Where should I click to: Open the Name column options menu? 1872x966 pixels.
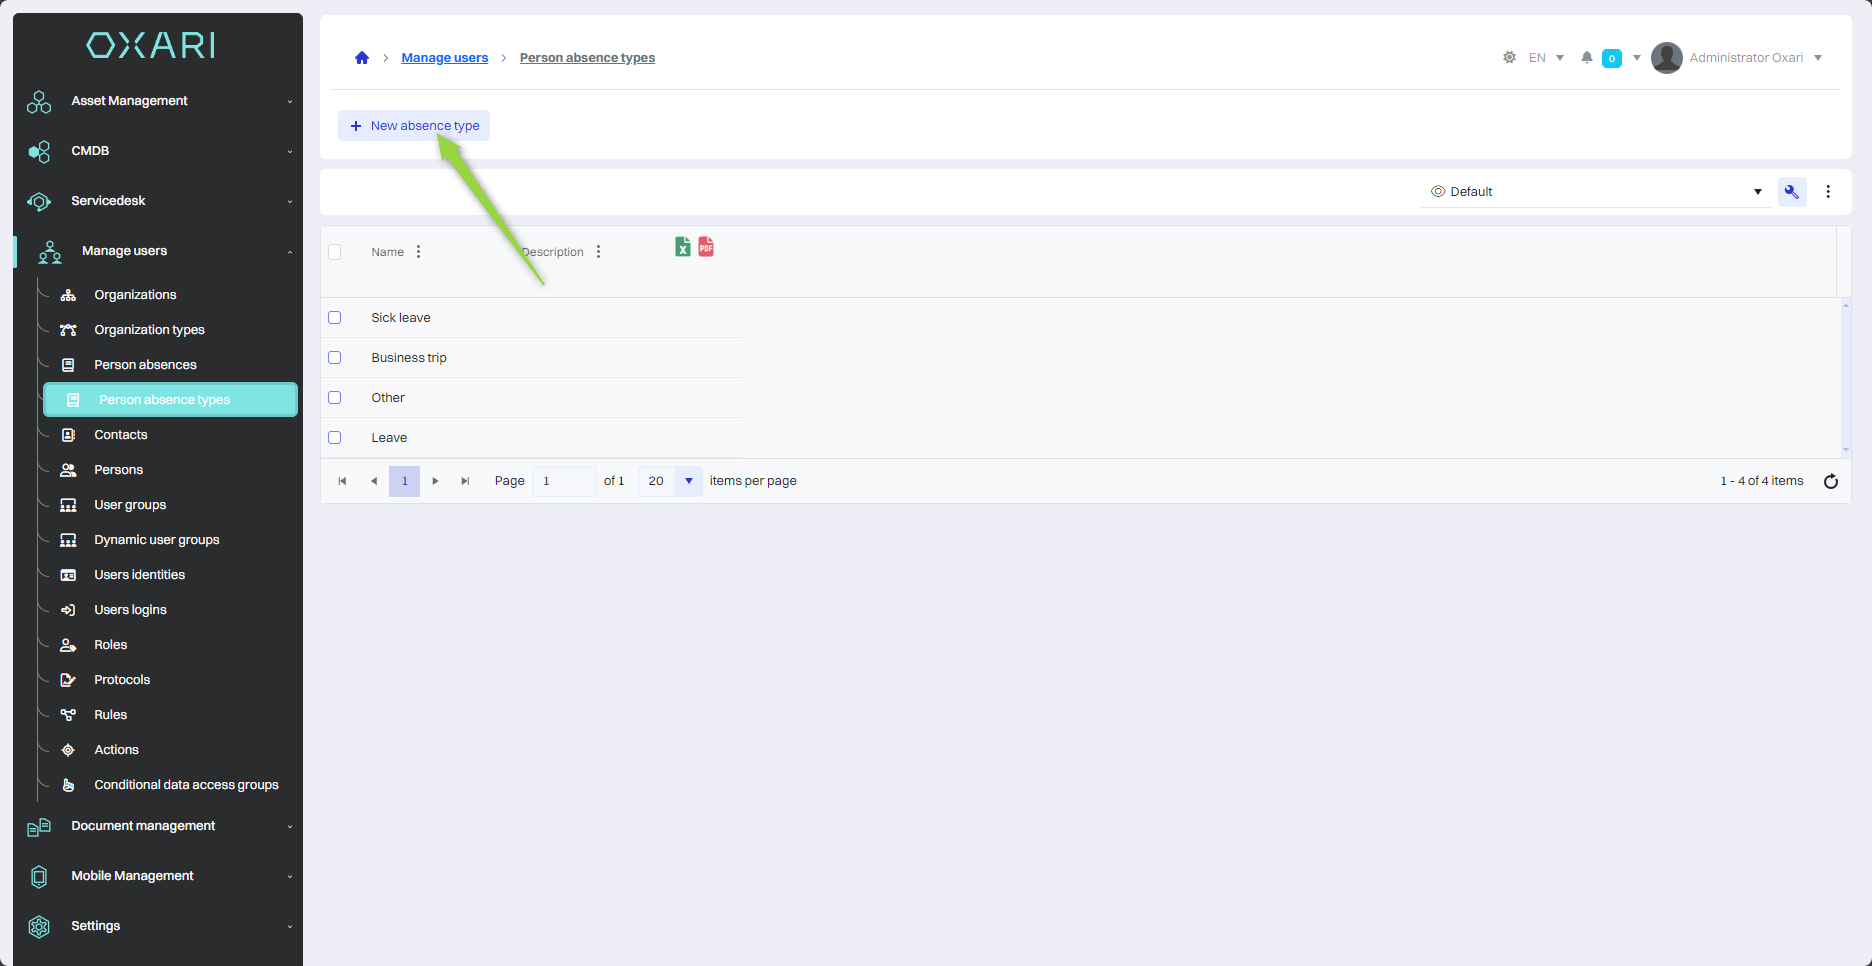[x=418, y=252]
